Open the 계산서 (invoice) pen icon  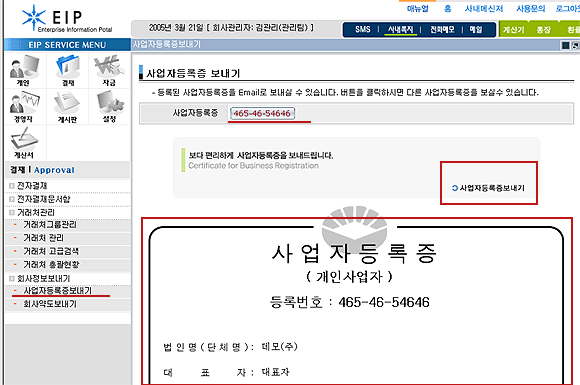pyautogui.click(x=24, y=143)
